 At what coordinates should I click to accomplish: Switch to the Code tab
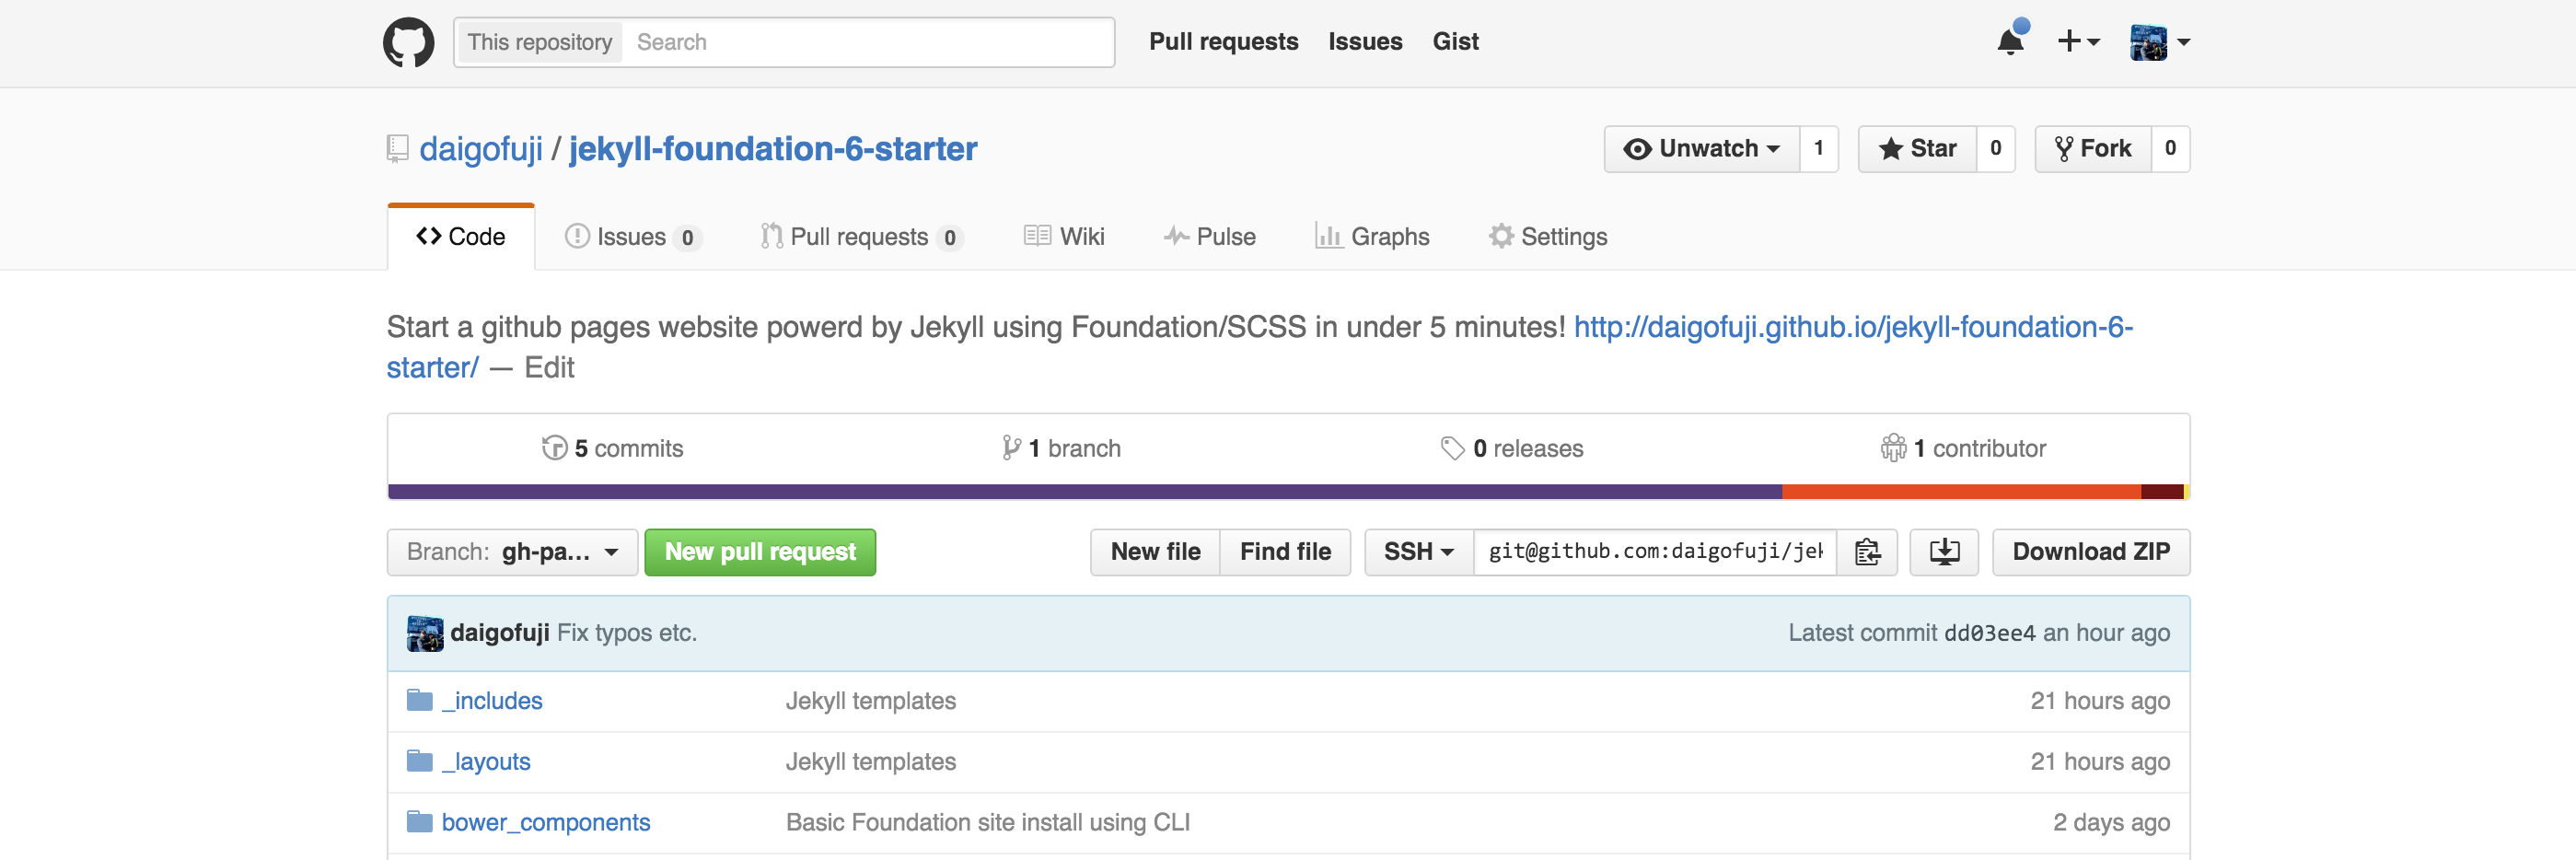461,237
